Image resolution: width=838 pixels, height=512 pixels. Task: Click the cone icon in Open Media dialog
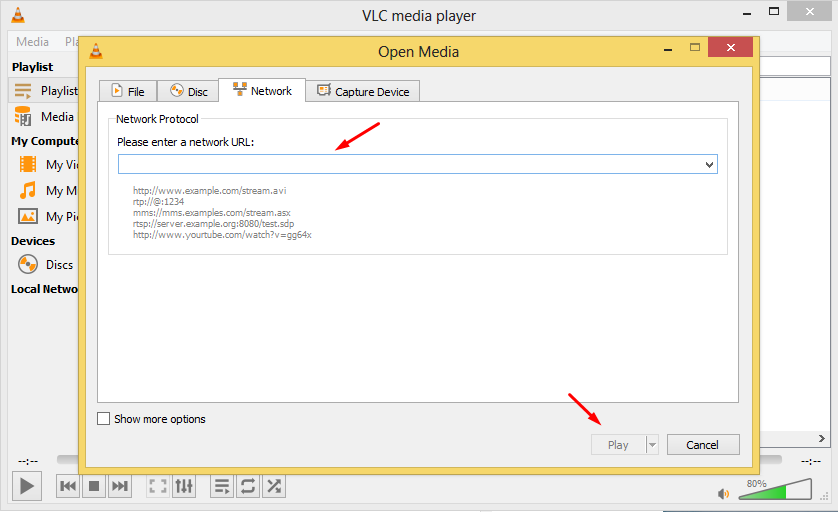click(96, 51)
